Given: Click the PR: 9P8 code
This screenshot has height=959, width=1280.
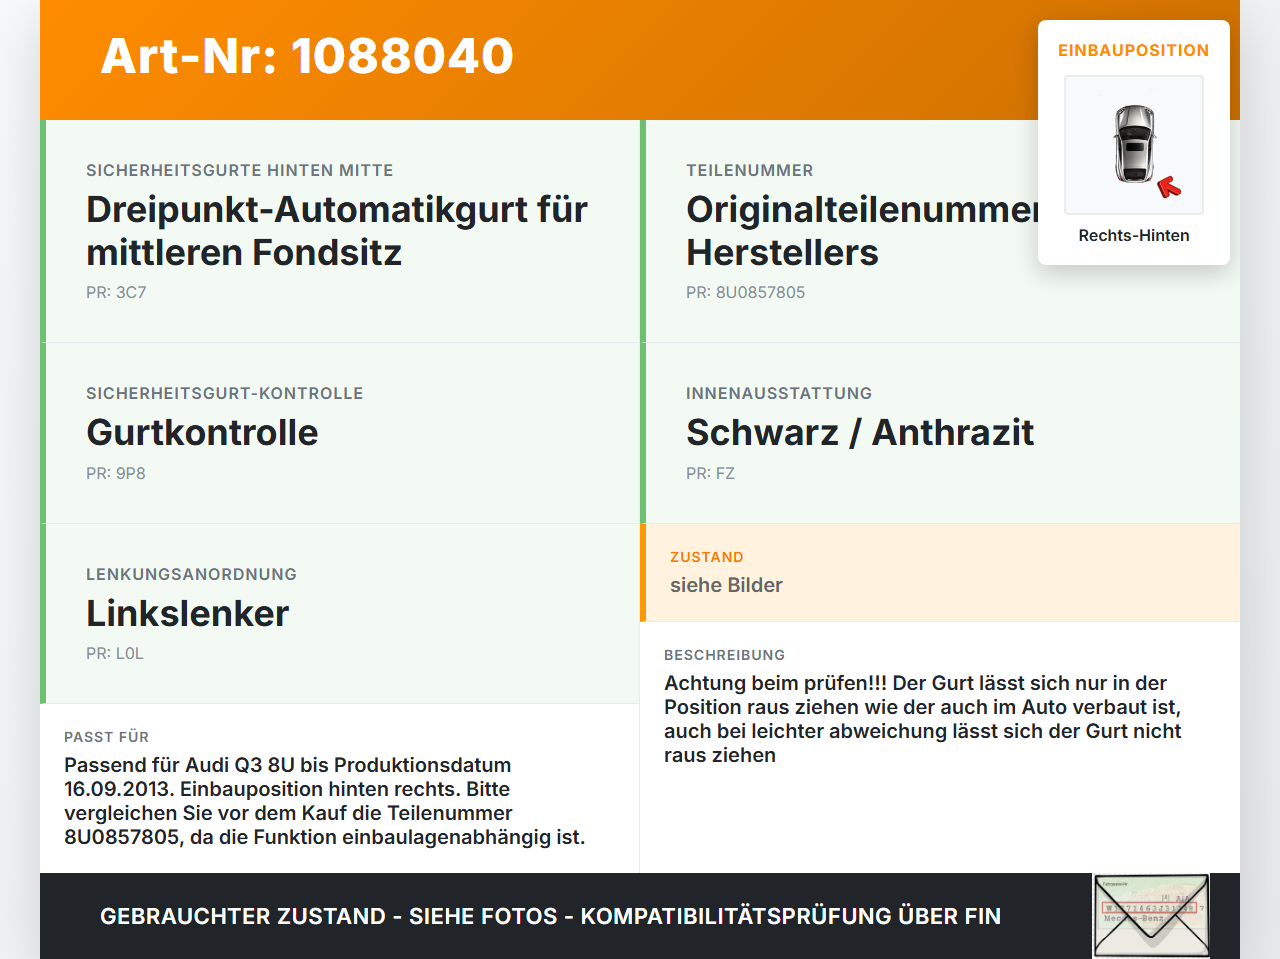Looking at the screenshot, I should pos(116,474).
